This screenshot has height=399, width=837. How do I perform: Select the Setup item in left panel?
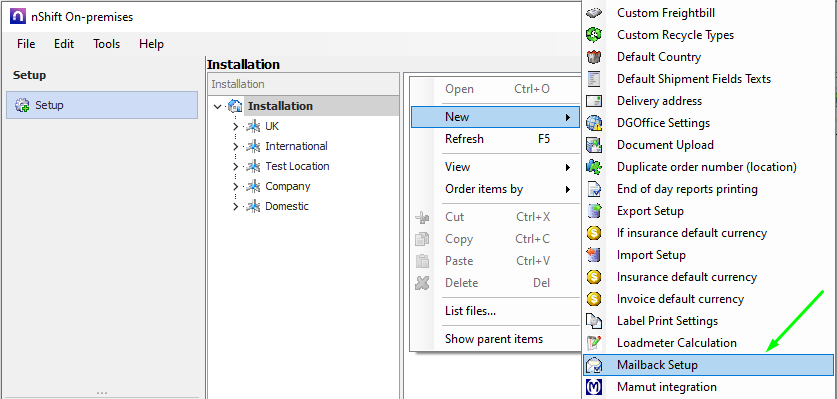pyautogui.click(x=102, y=105)
